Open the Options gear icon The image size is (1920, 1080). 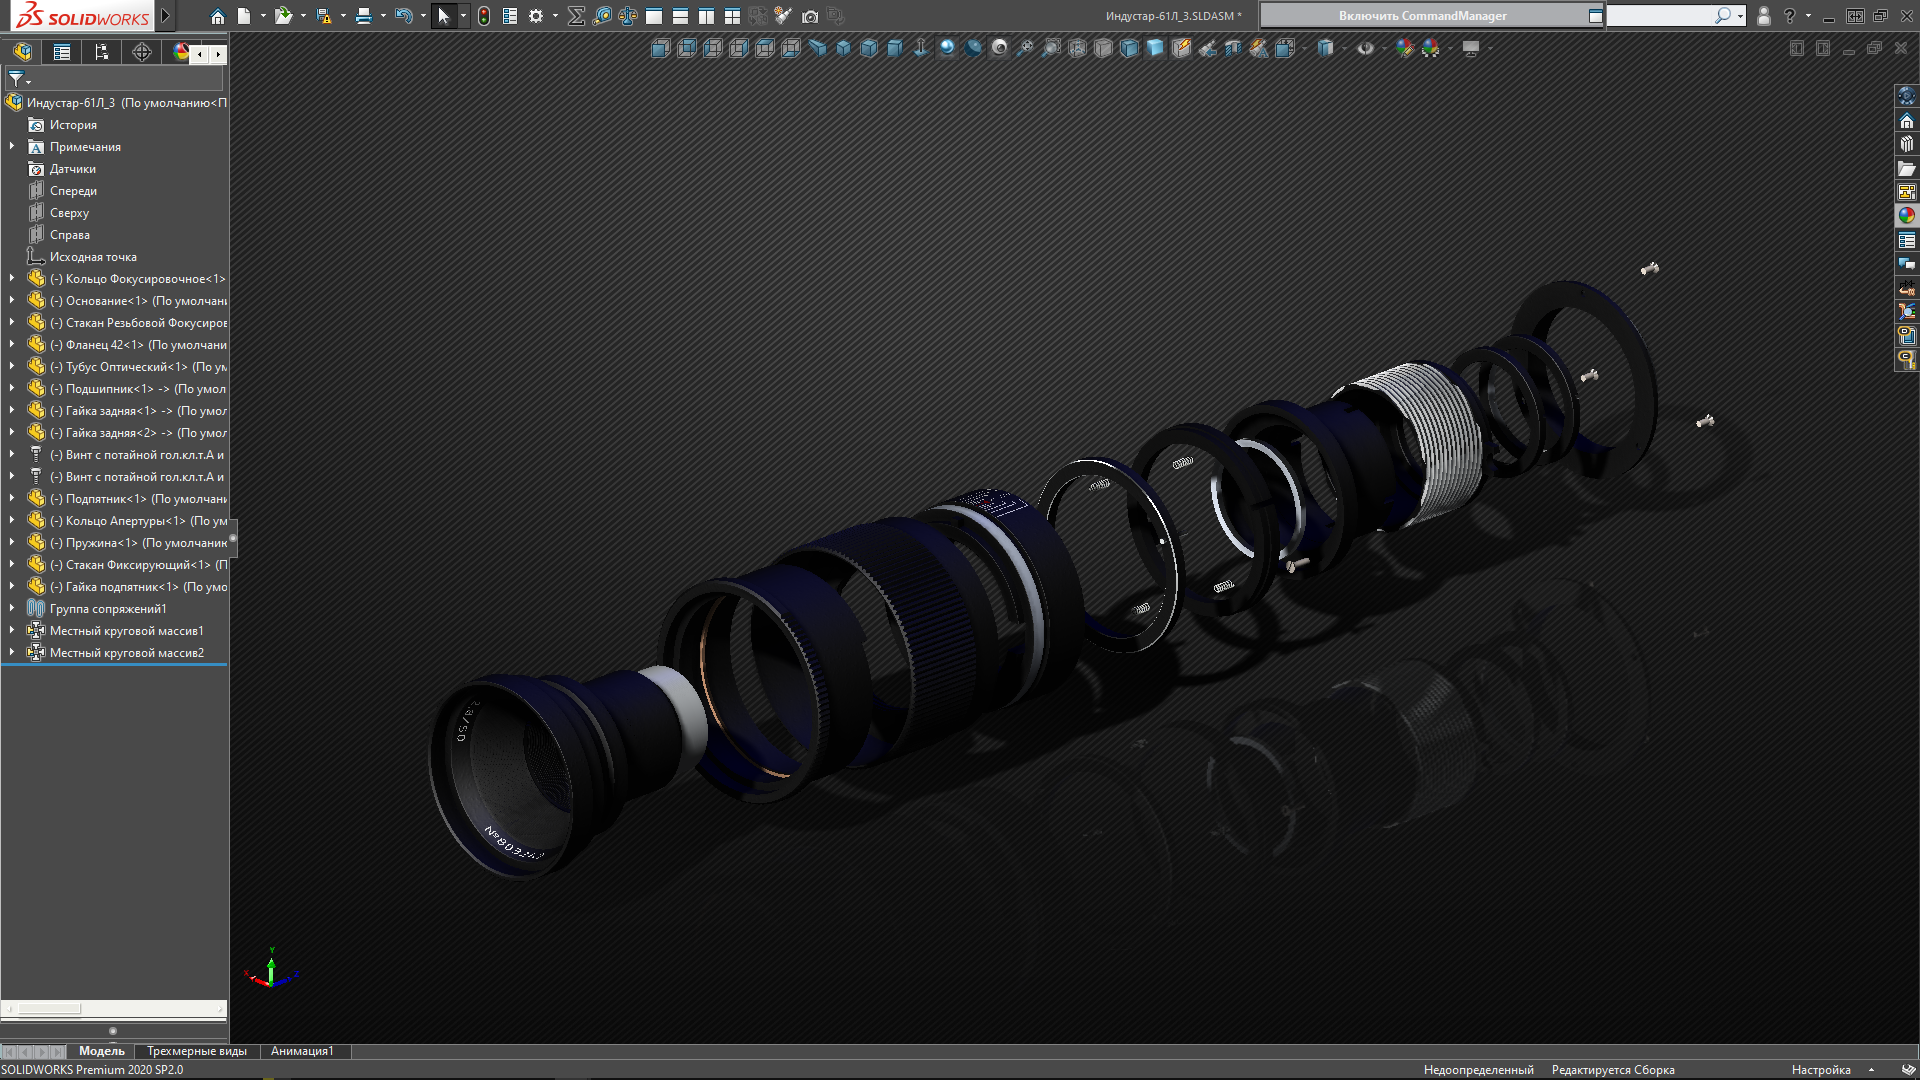tap(536, 16)
